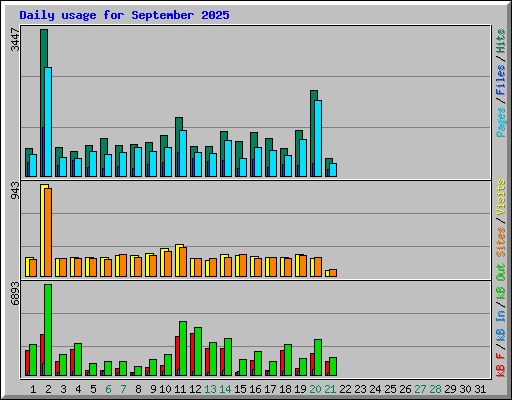Select day 1 label on the x-axis
Image resolution: width=512 pixels, height=400 pixels.
33,389
